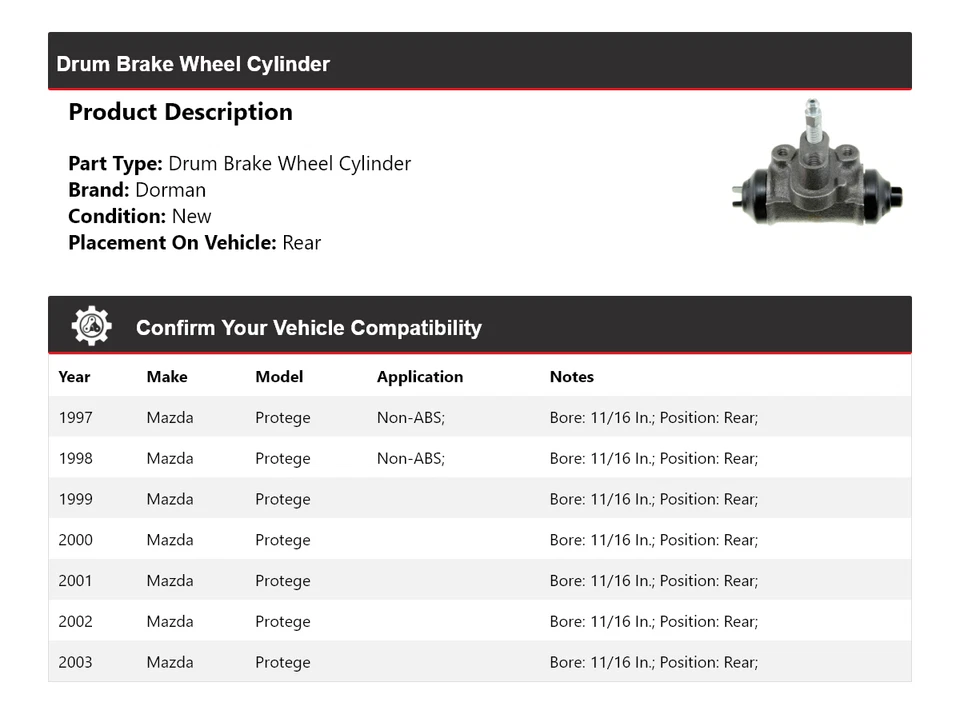Image resolution: width=960 pixels, height=714 pixels.
Task: Click the Year column header
Action: [x=74, y=377]
